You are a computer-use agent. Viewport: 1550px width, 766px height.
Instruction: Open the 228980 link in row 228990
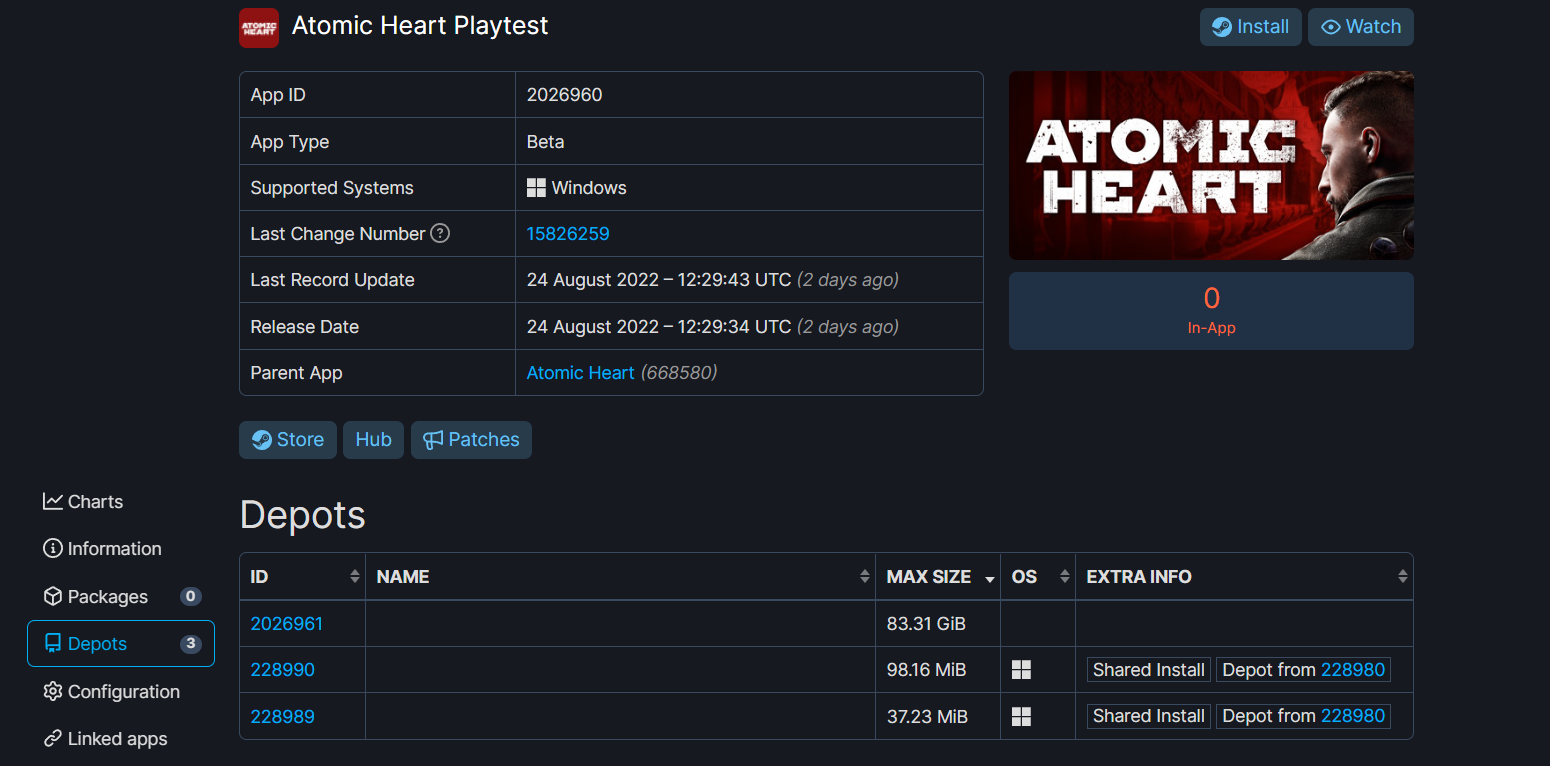coord(1353,670)
